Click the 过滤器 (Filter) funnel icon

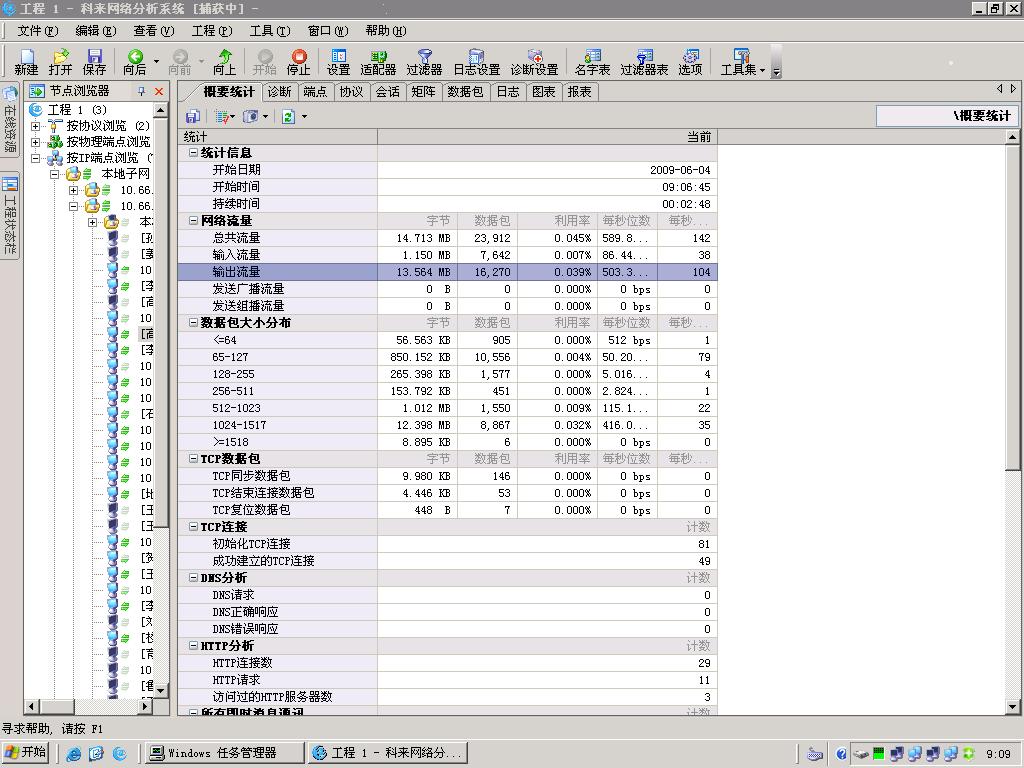pos(424,62)
